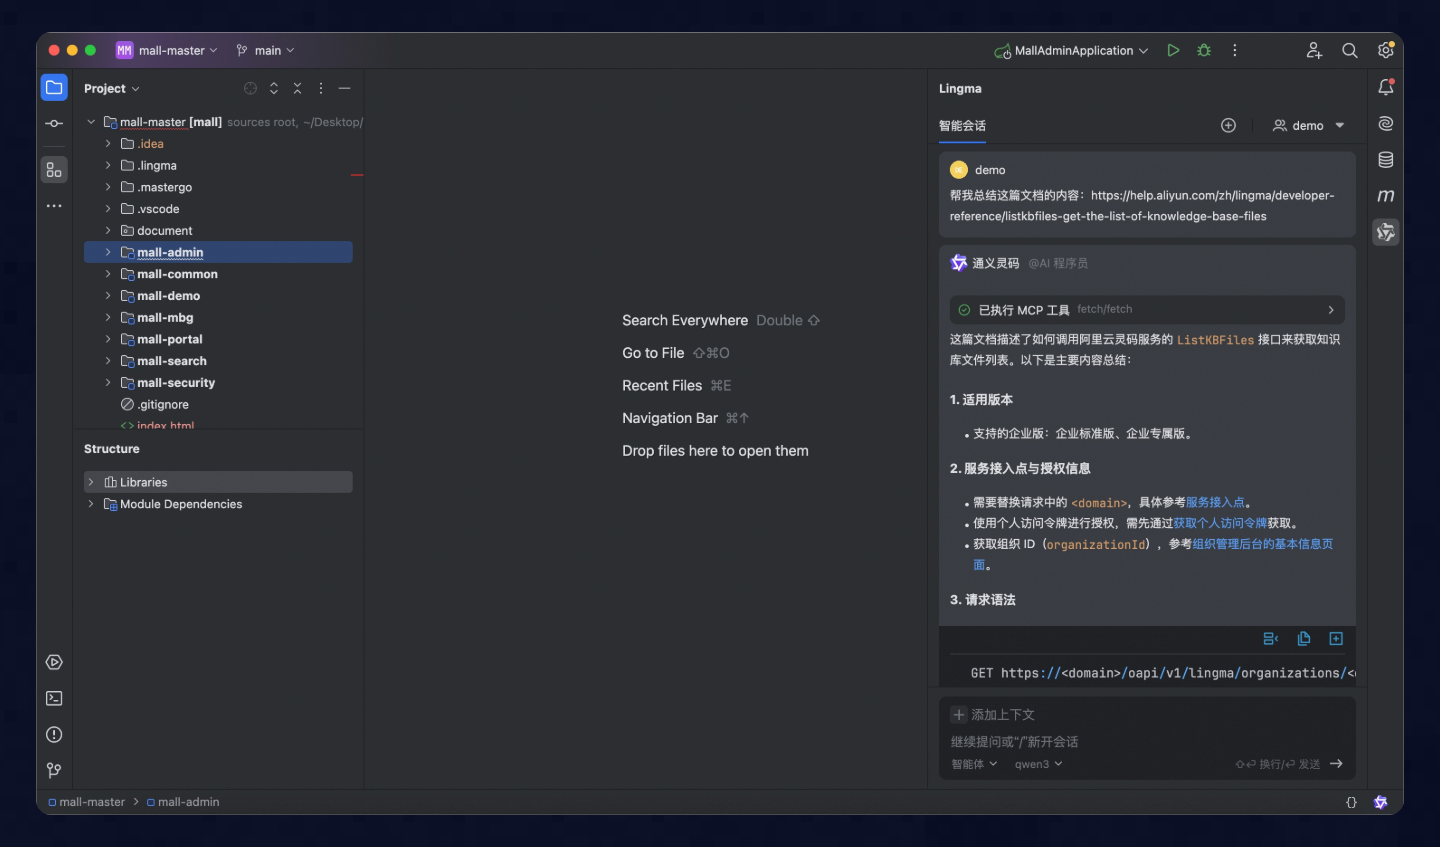Open the 服务接入点 link in chat answer
The image size is (1440, 847).
pos(1216,502)
